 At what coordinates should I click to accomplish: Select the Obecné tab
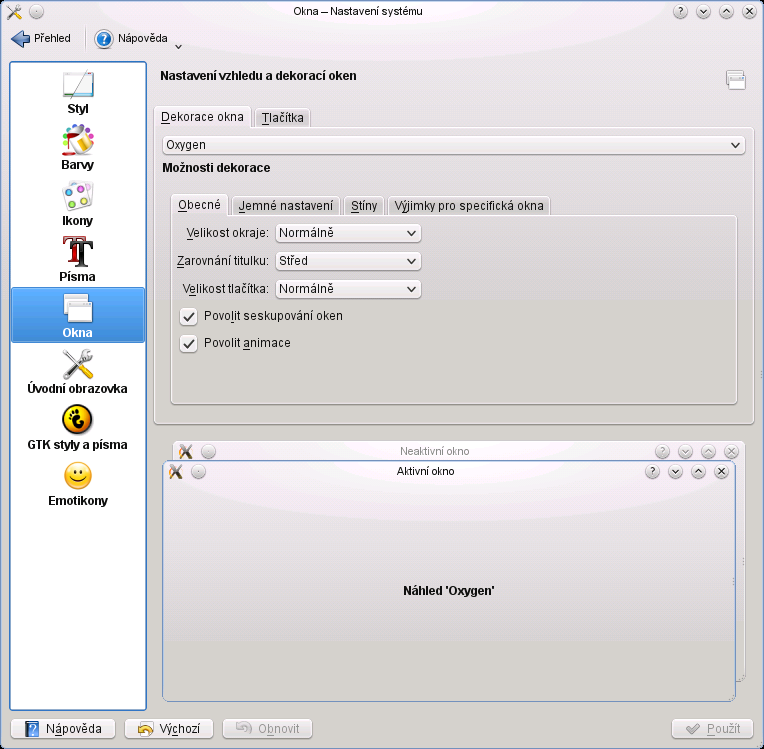pyautogui.click(x=199, y=205)
